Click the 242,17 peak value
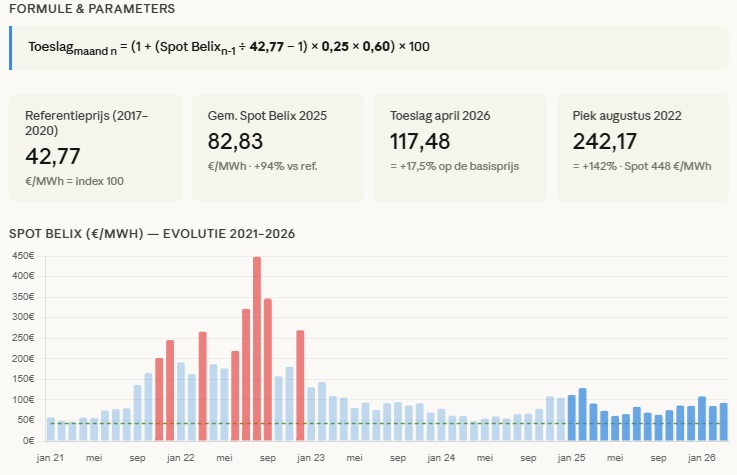Screen dimensions: 737x475 pos(605,142)
